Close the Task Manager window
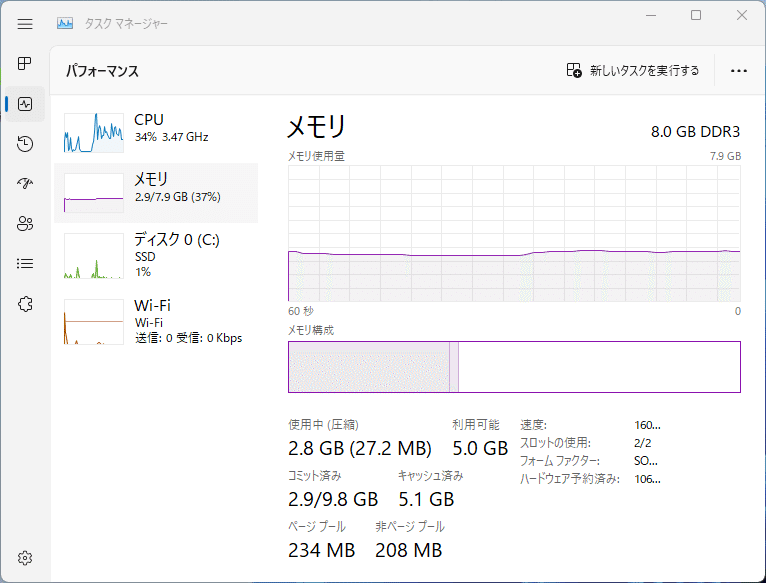The height and width of the screenshot is (583, 766). 742,15
